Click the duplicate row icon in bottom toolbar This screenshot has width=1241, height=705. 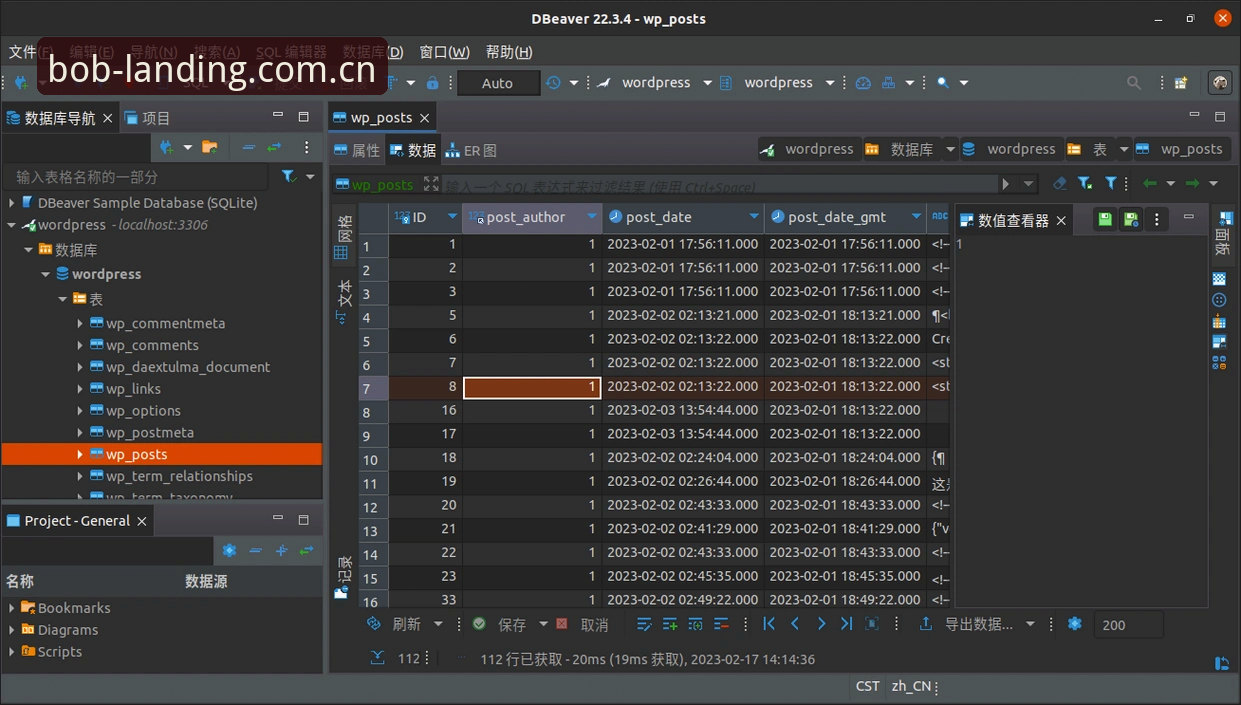click(x=695, y=624)
